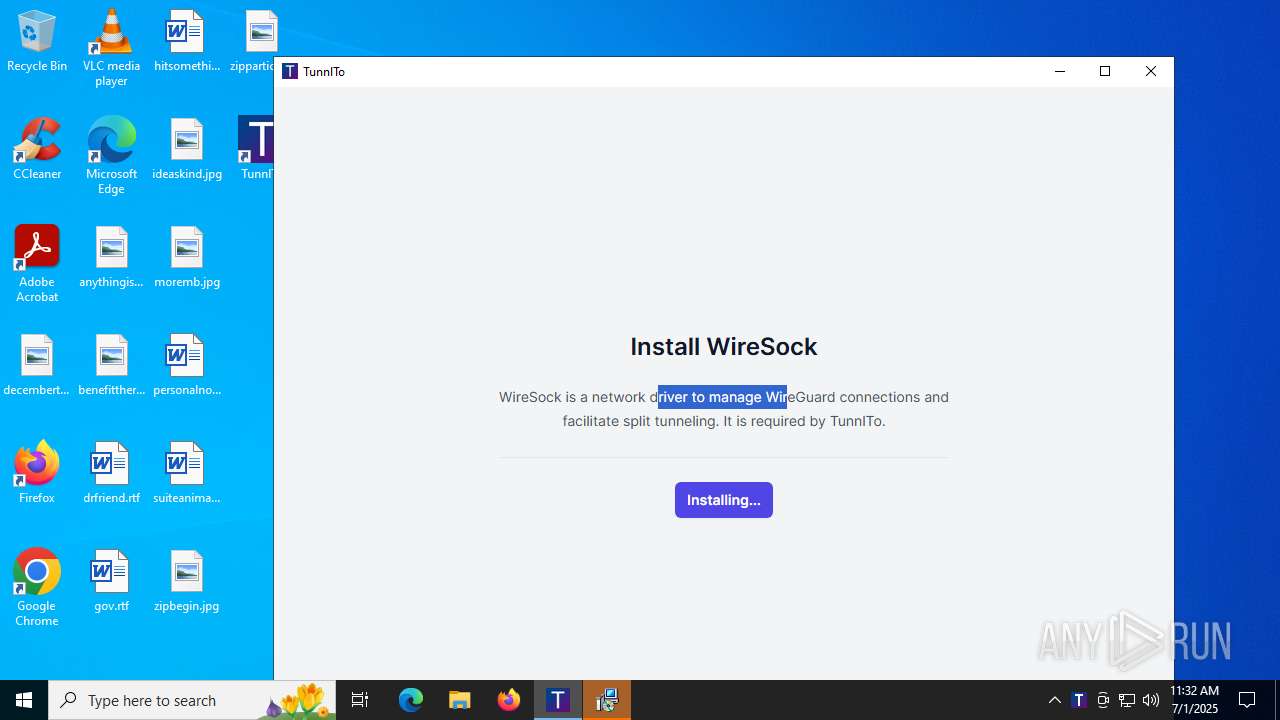Select the VLC media player shortcut
1280x720 pixels.
click(111, 47)
